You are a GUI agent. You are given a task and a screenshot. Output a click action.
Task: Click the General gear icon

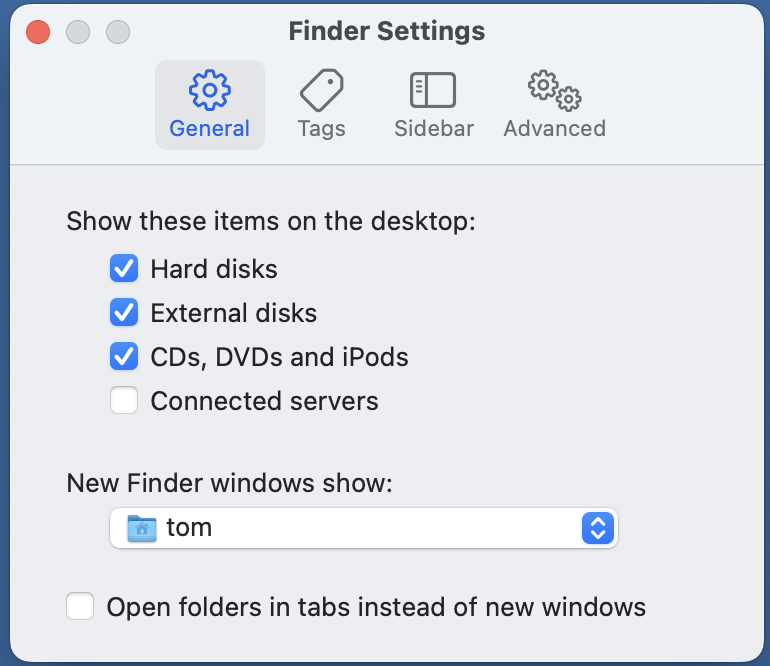(210, 90)
